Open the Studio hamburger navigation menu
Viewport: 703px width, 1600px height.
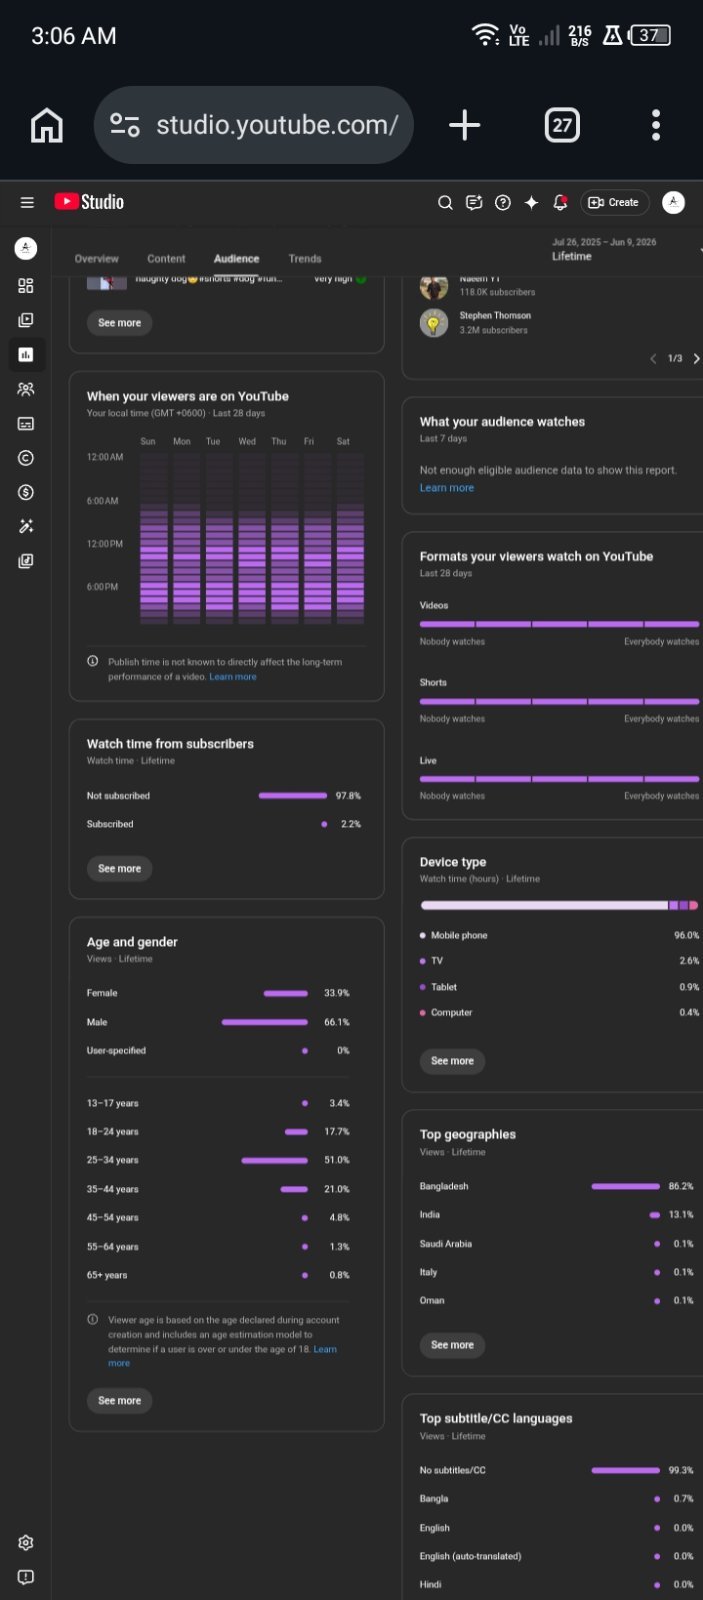coord(27,202)
